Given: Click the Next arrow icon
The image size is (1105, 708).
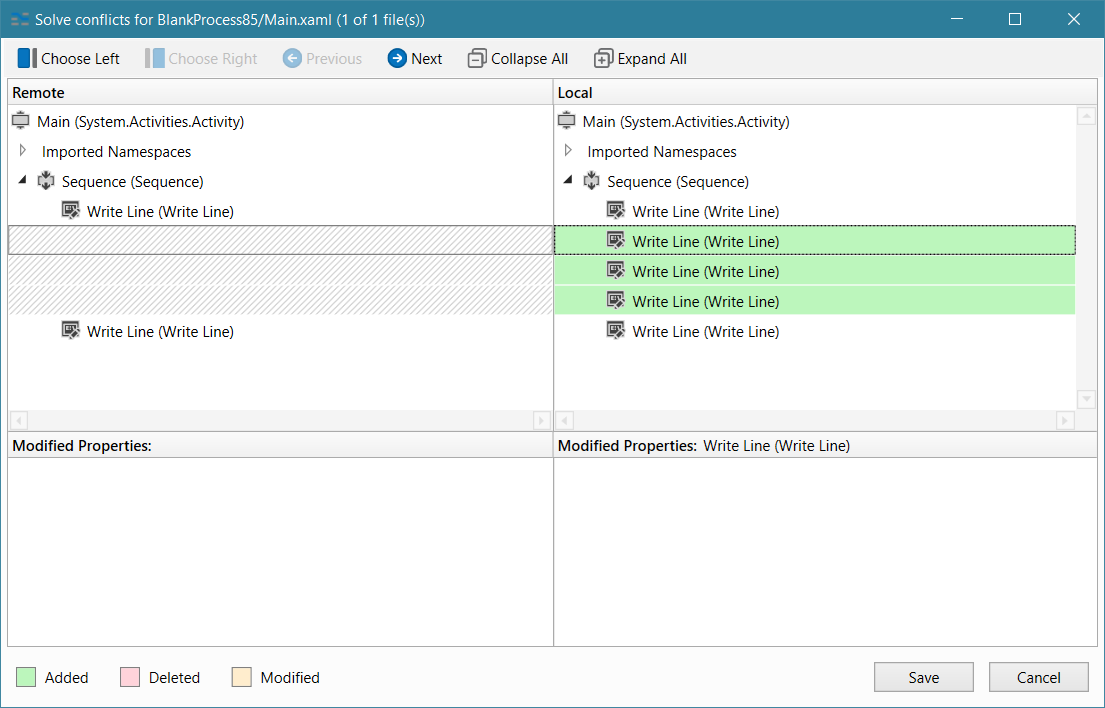Looking at the screenshot, I should pyautogui.click(x=397, y=58).
